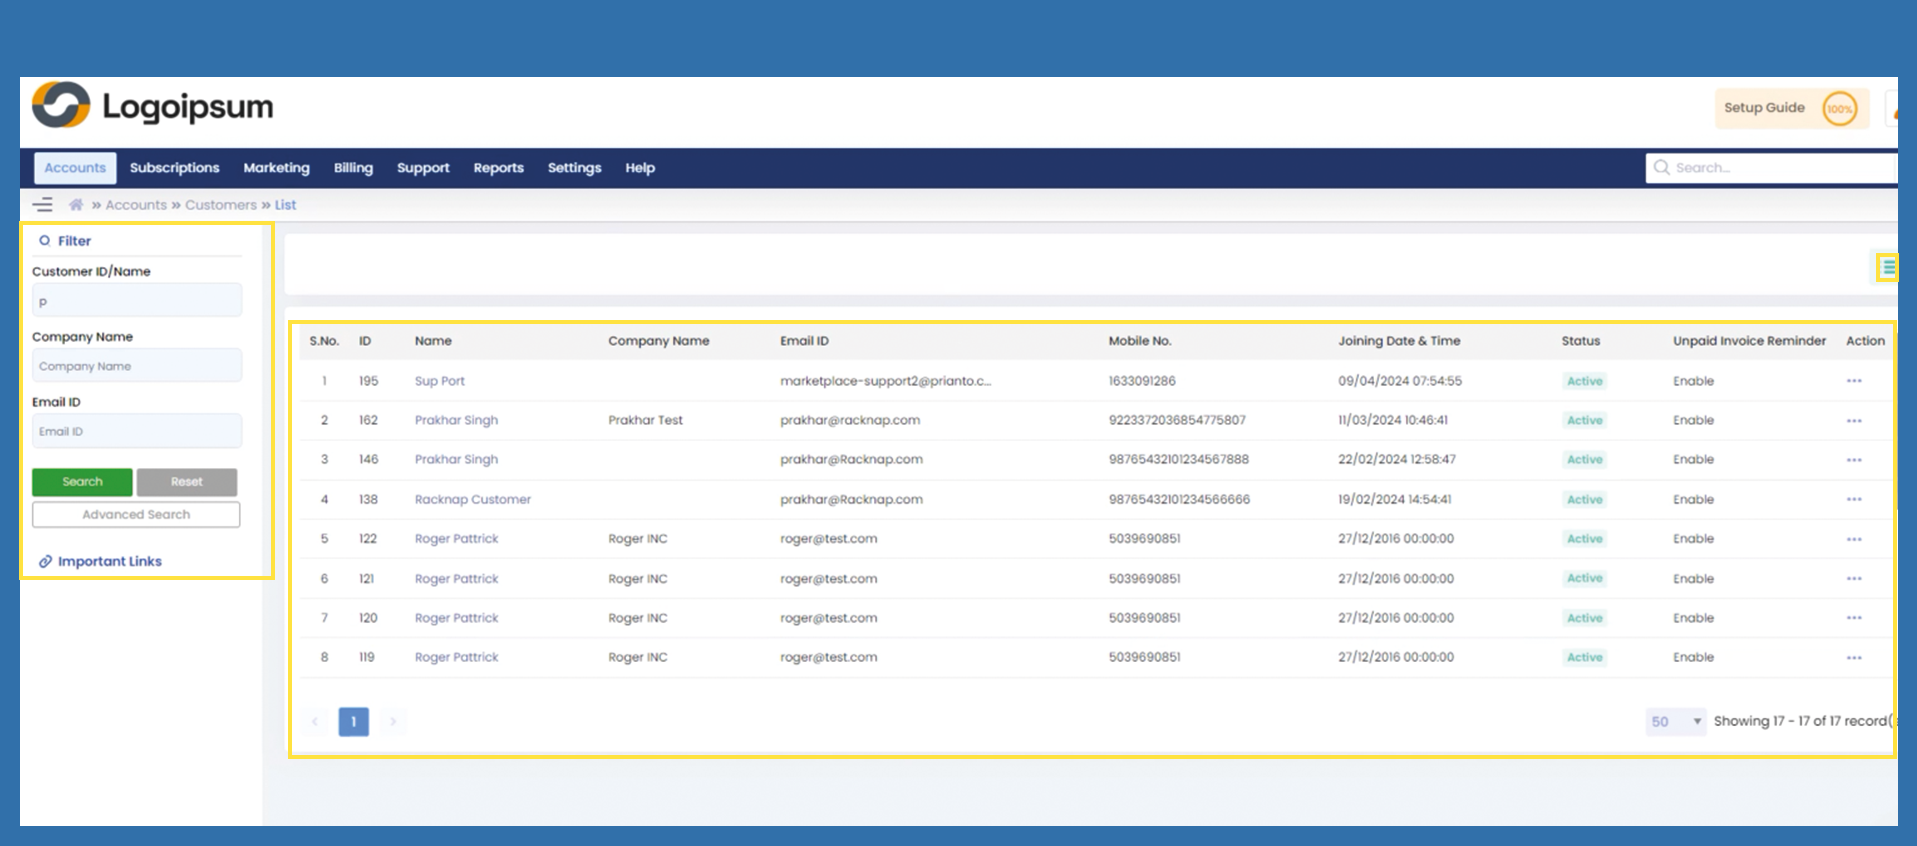Screen dimensions: 1917x846
Task: Click the home icon in breadcrumb
Action: pos(76,205)
